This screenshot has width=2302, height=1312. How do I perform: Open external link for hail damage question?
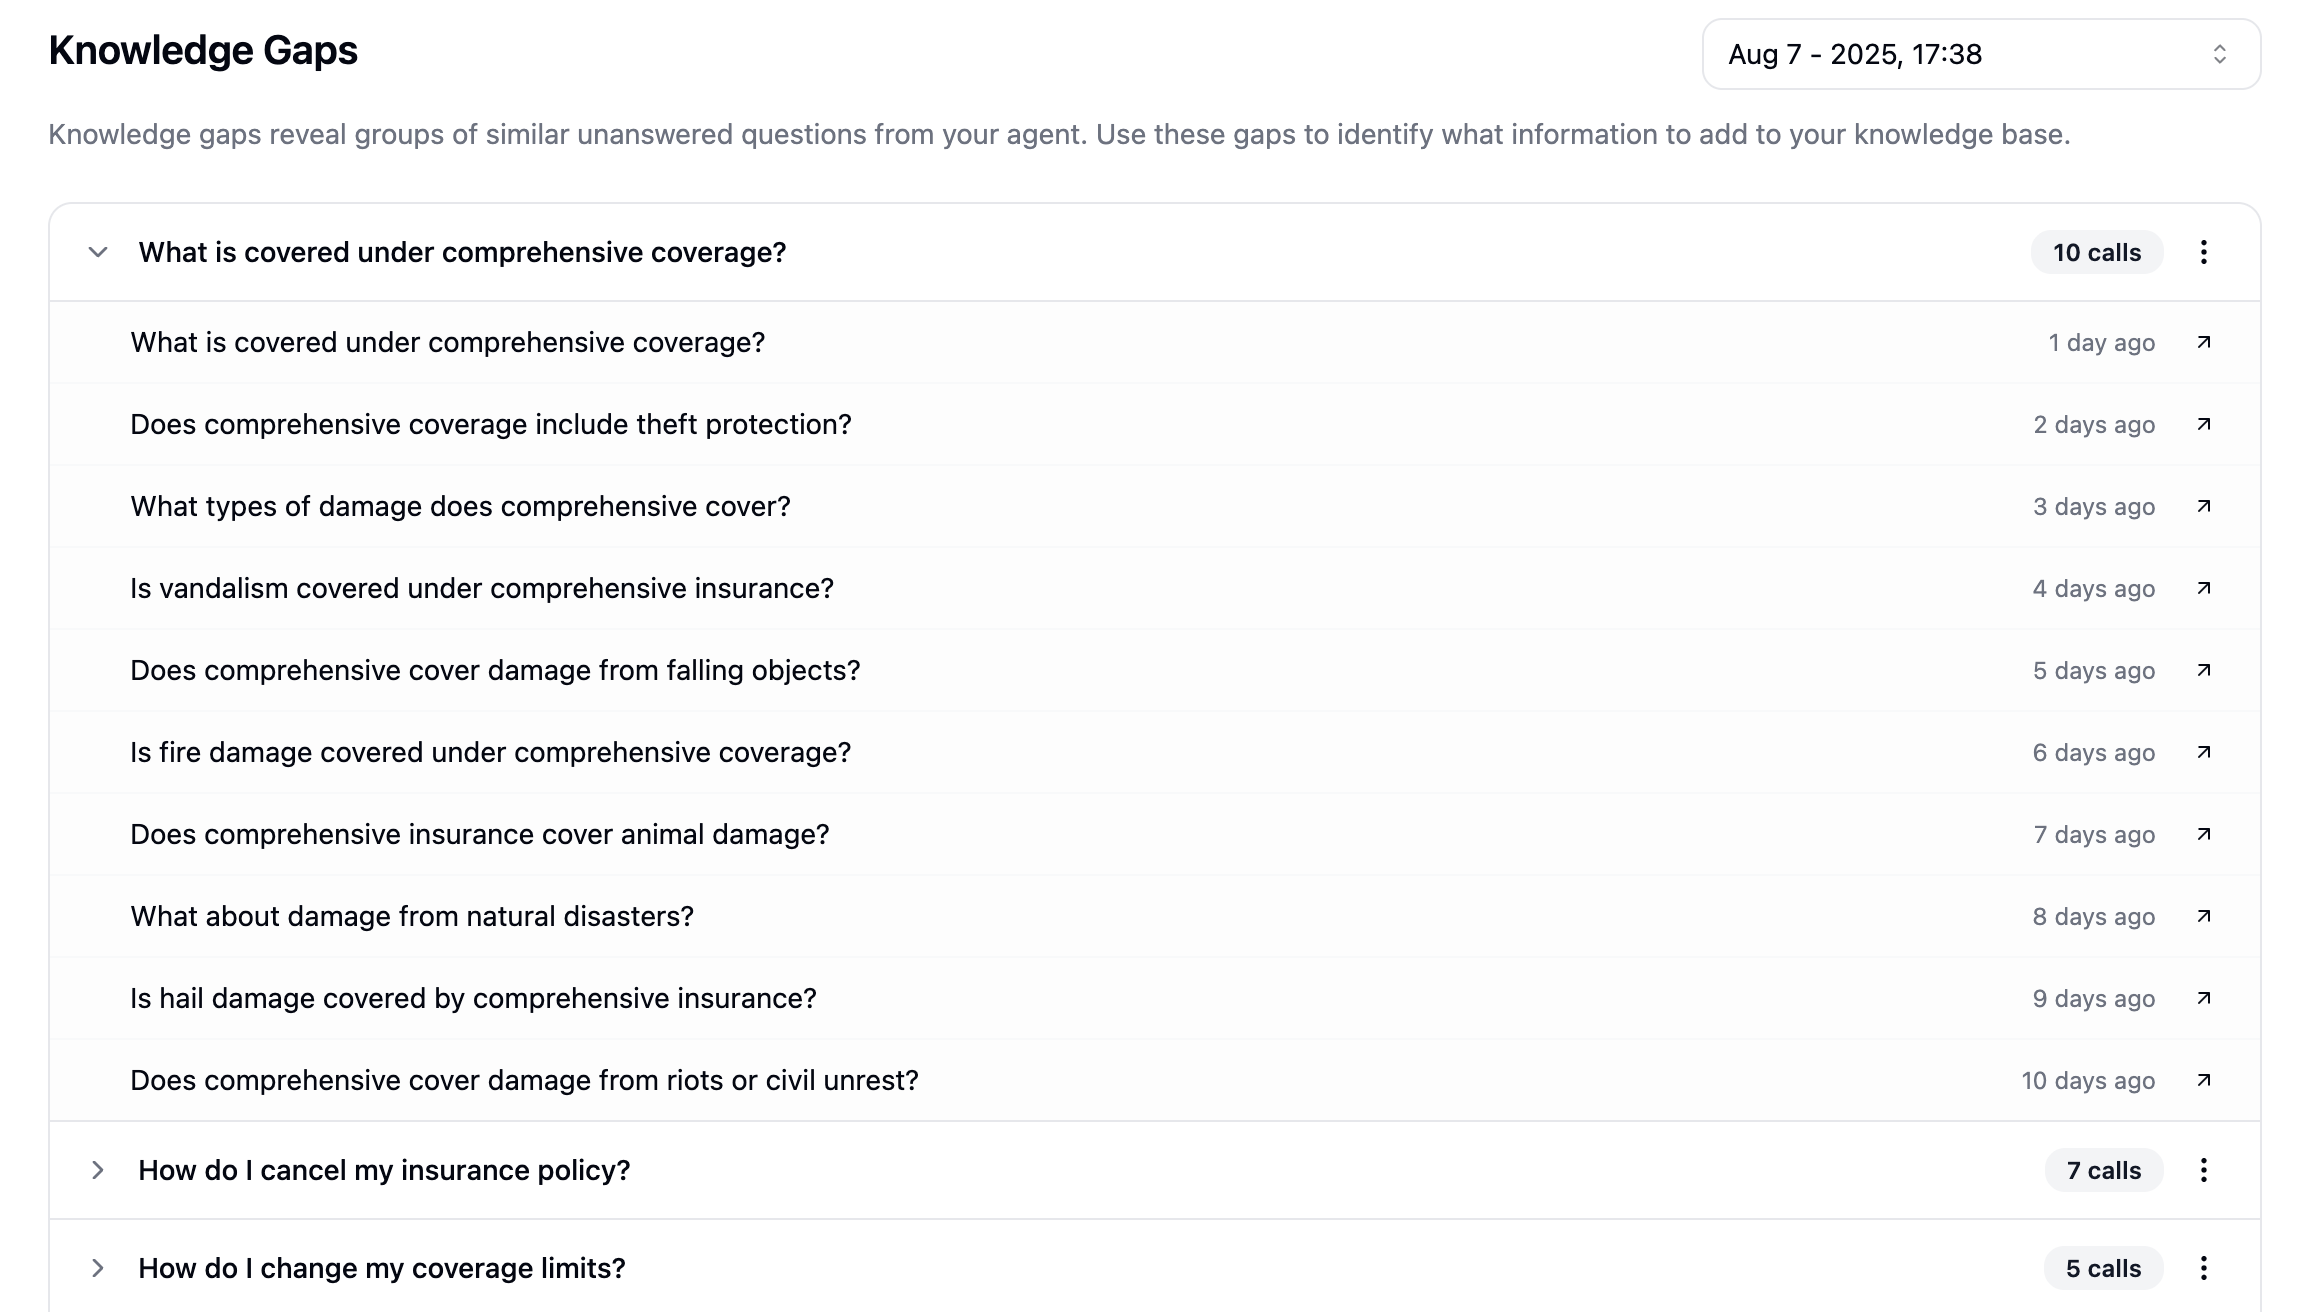[2204, 999]
